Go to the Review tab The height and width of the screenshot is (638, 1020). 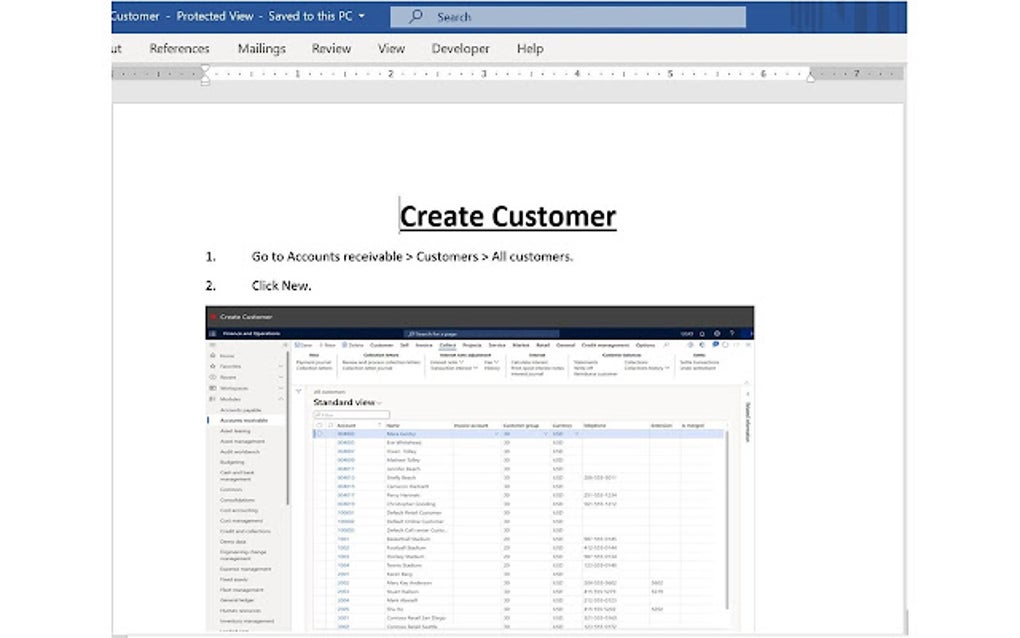(x=331, y=48)
